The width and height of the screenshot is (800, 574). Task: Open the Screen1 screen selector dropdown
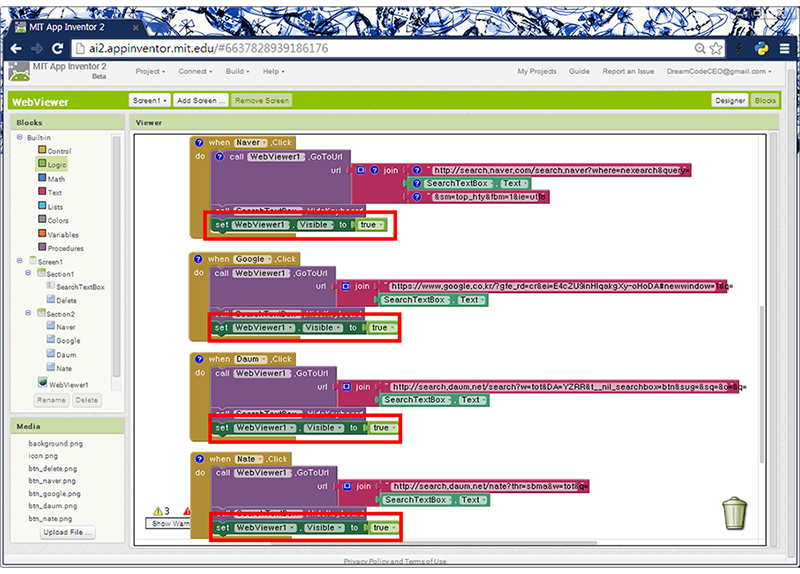pyautogui.click(x=149, y=101)
